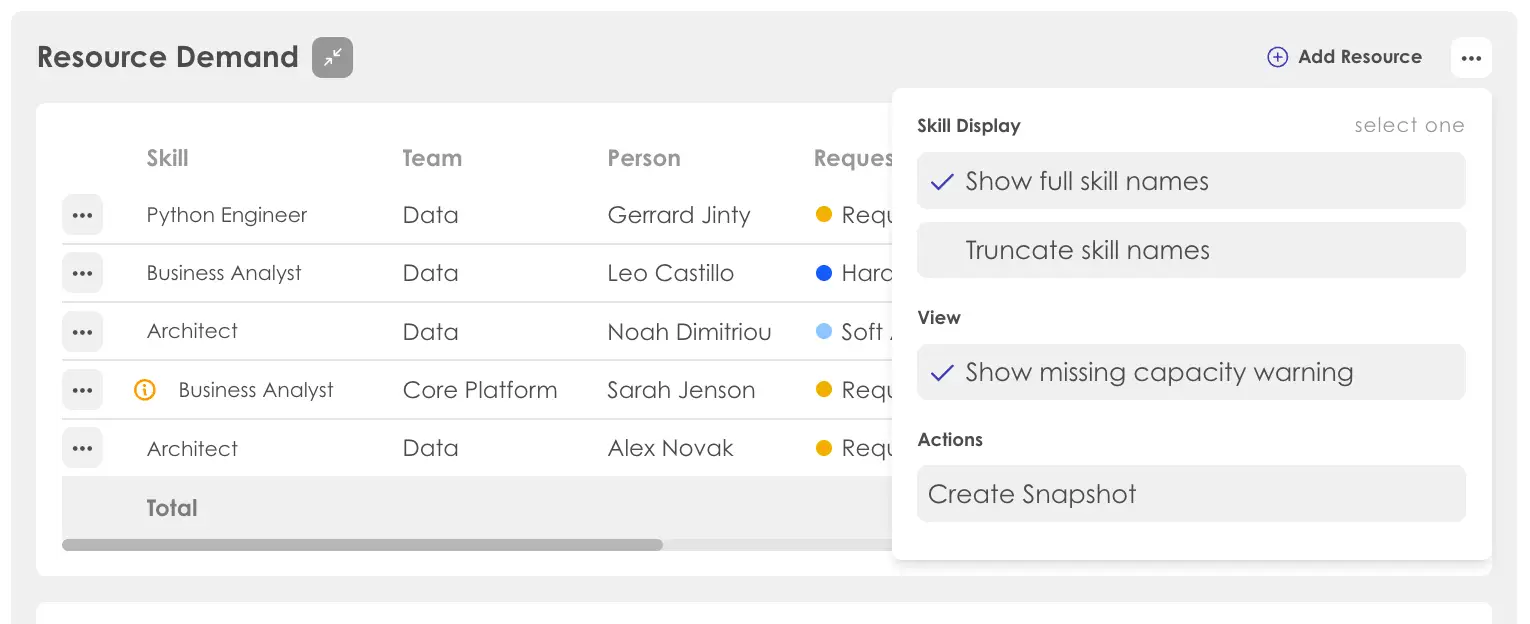This screenshot has height=624, width=1530.
Task: Click the Actions section label
Action: (950, 440)
